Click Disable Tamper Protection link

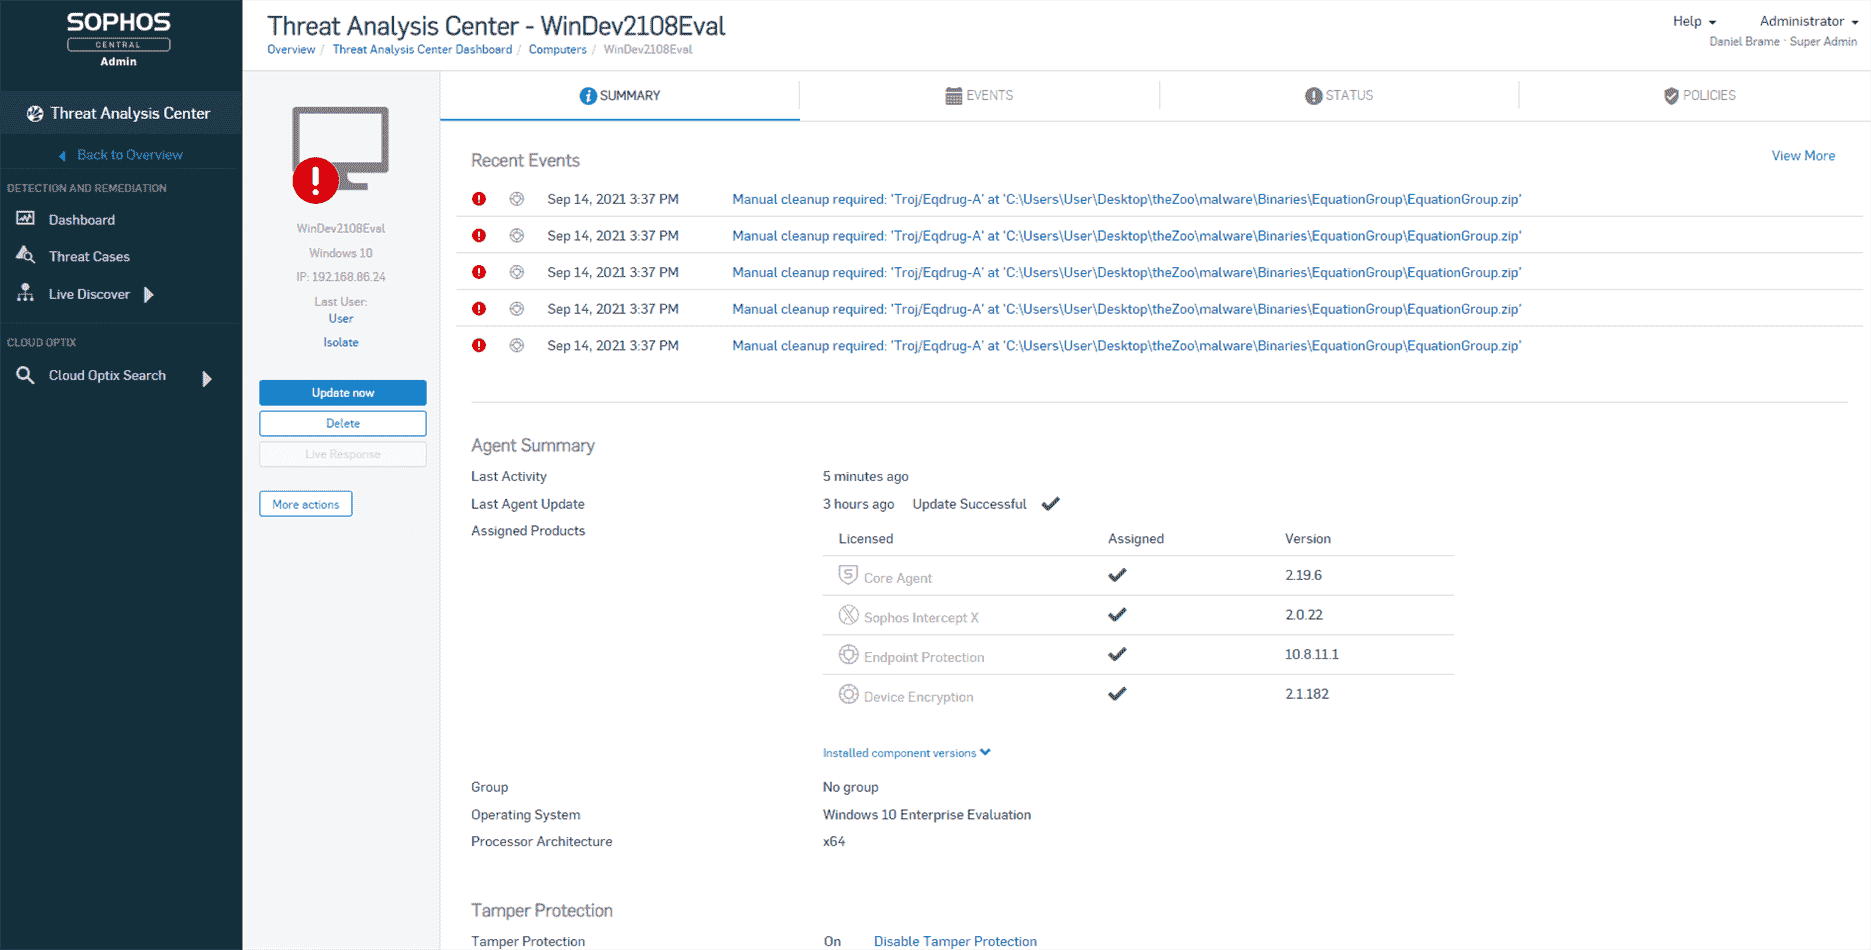955,941
